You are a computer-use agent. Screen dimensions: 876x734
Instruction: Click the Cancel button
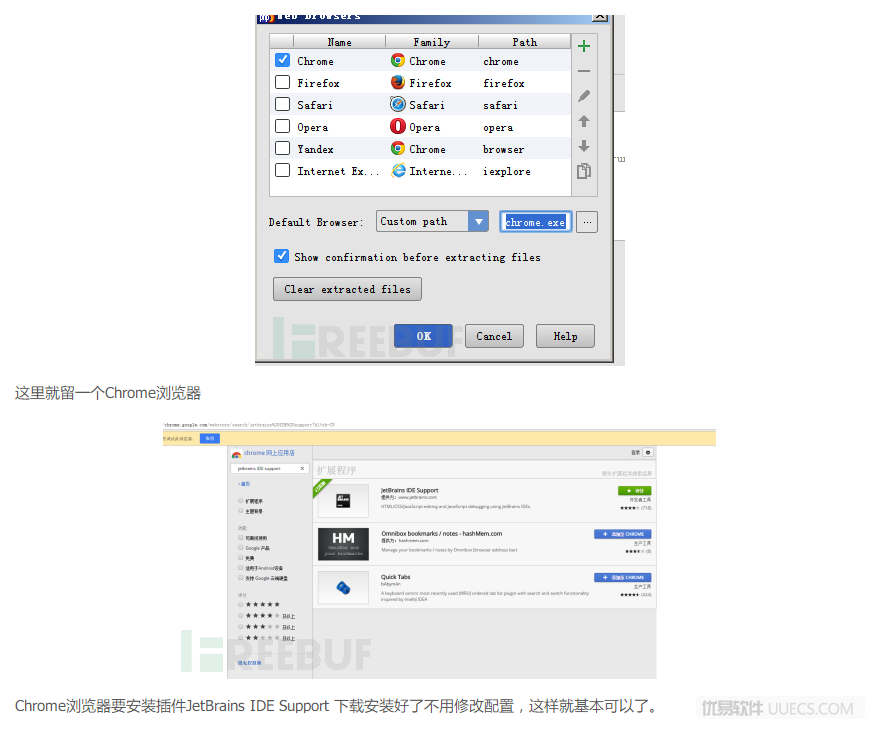pos(494,336)
